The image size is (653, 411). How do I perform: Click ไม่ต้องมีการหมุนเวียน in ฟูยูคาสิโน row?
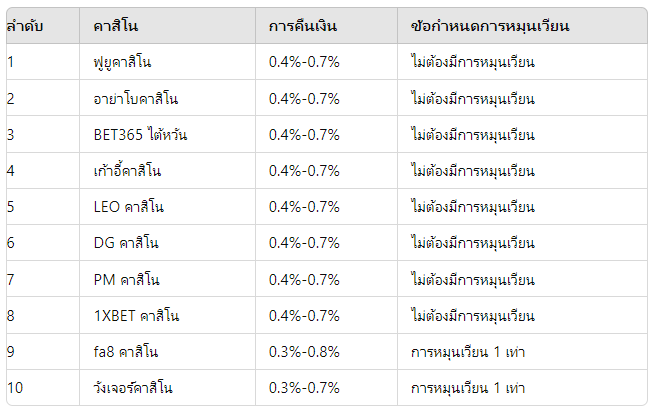(472, 62)
